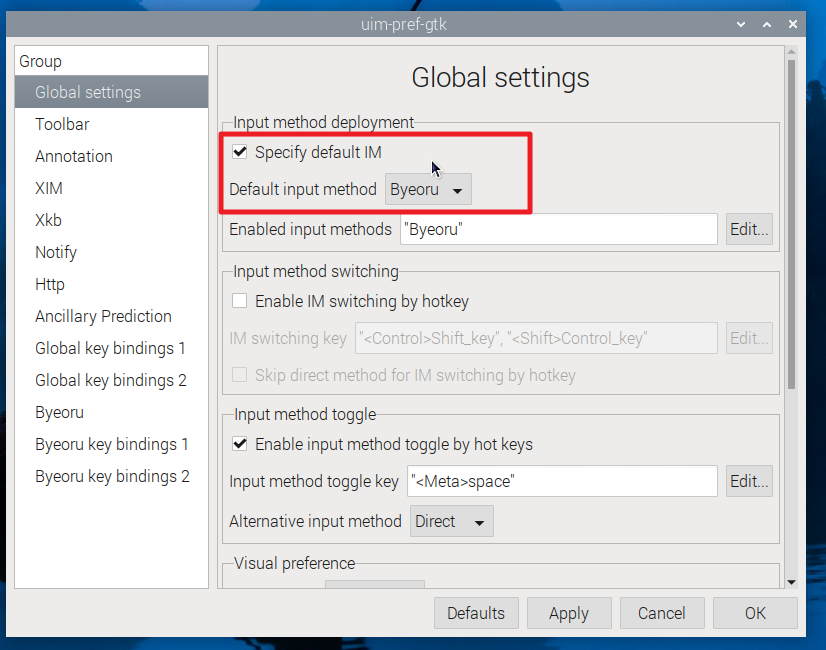Click the Cancel button
The height and width of the screenshot is (650, 826).
click(662, 613)
